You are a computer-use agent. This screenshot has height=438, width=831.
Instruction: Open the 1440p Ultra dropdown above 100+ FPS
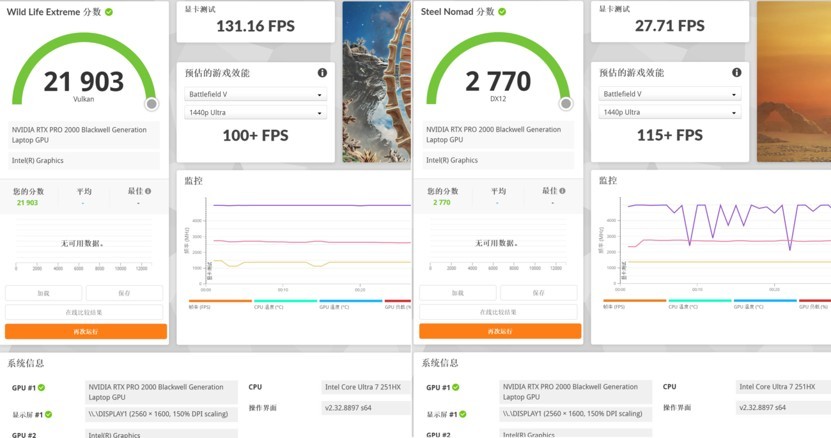[x=255, y=112]
